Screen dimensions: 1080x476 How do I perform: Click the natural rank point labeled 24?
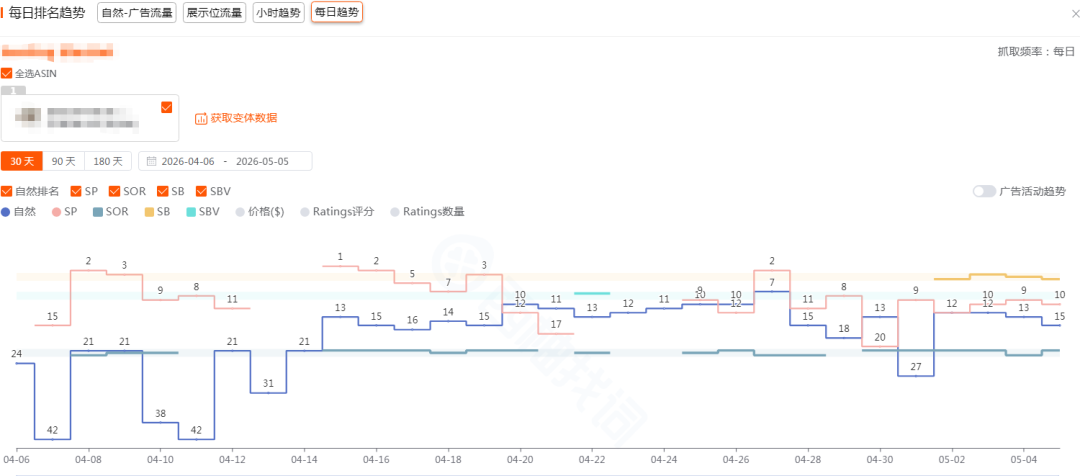[x=17, y=363]
